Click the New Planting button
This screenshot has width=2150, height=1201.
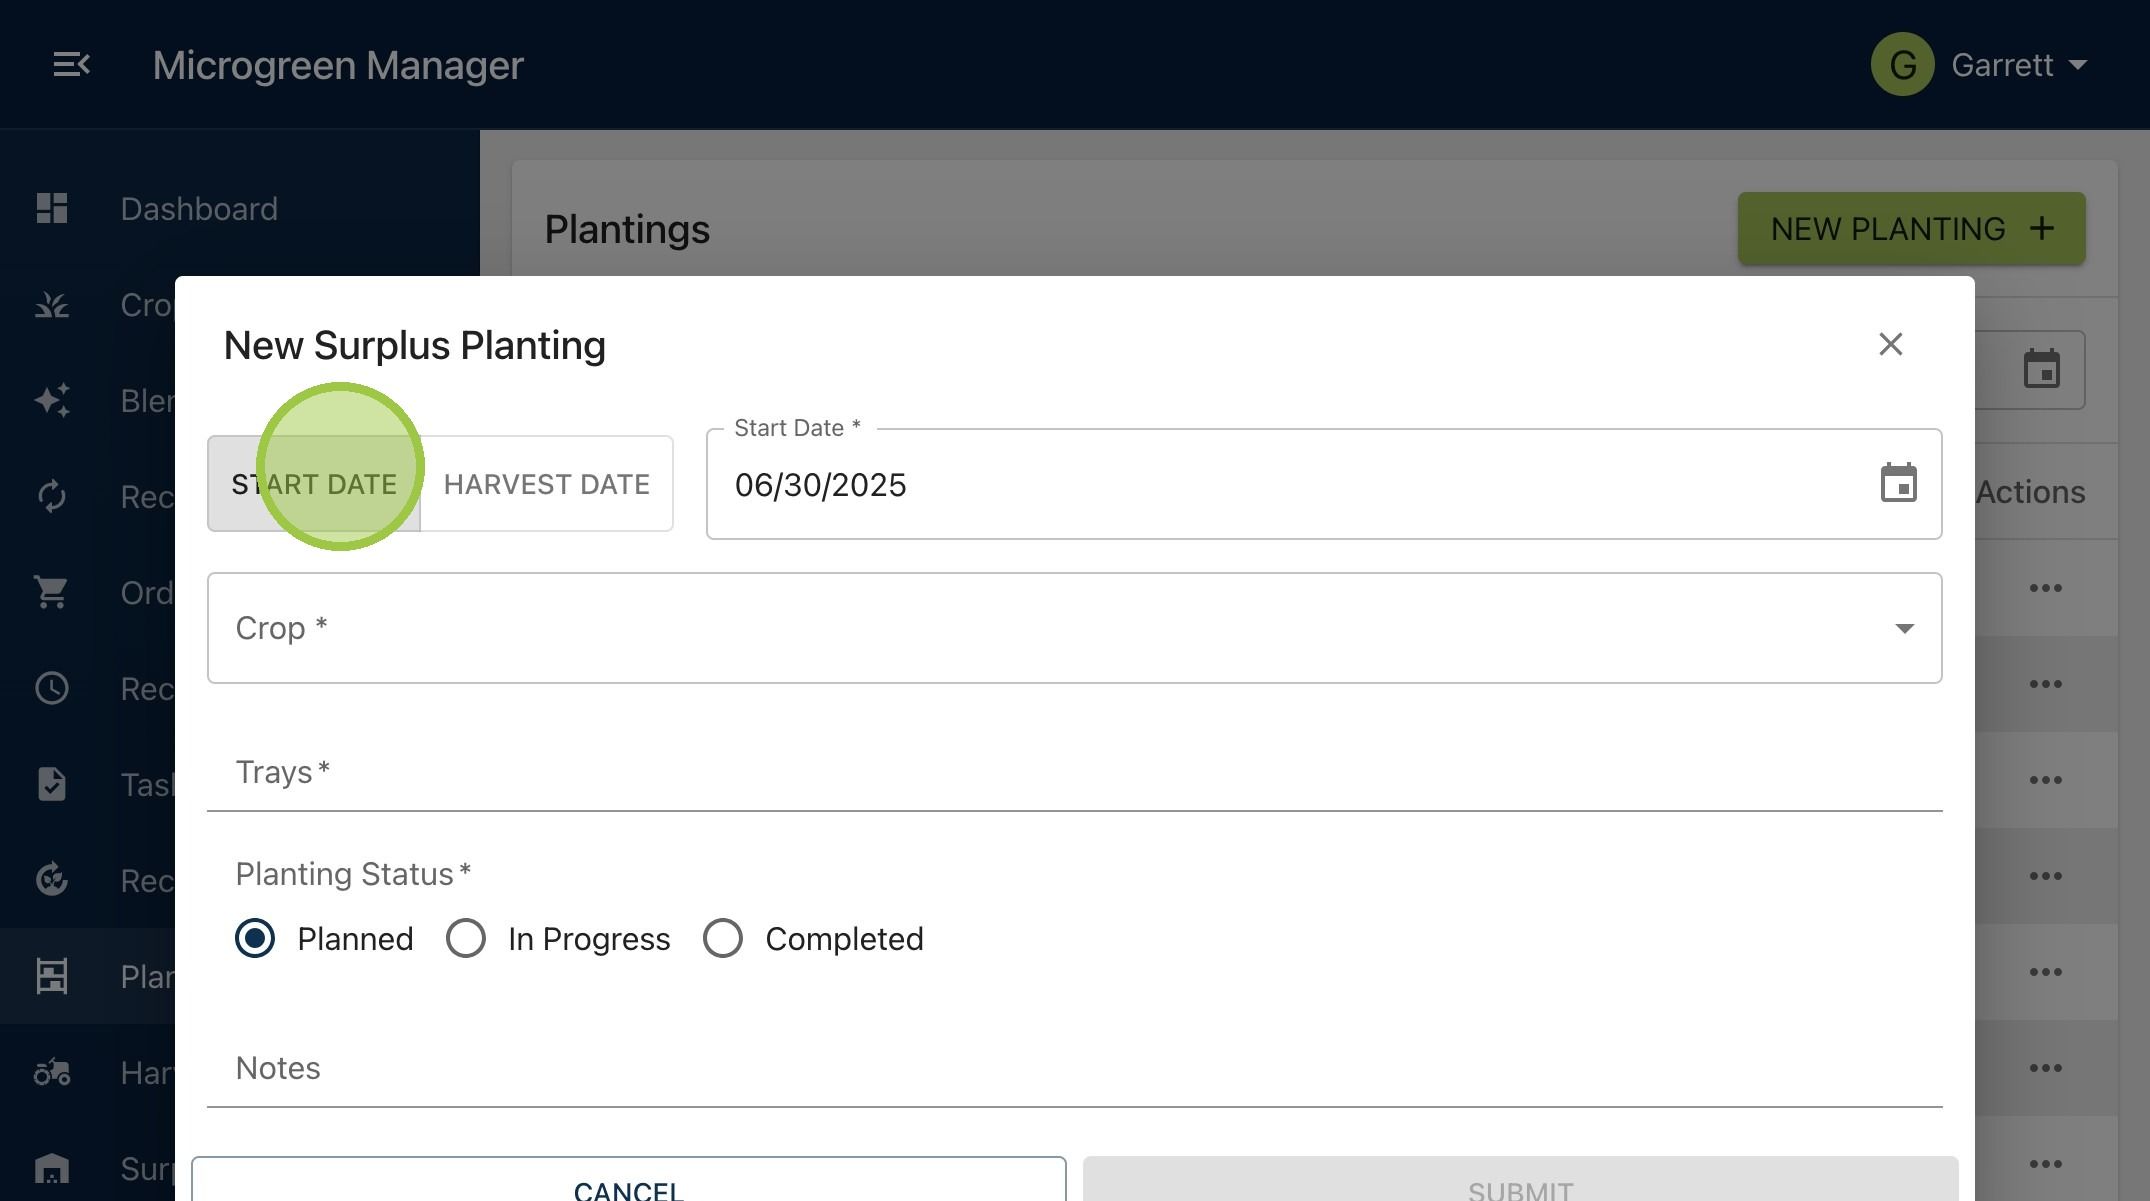(x=1911, y=229)
